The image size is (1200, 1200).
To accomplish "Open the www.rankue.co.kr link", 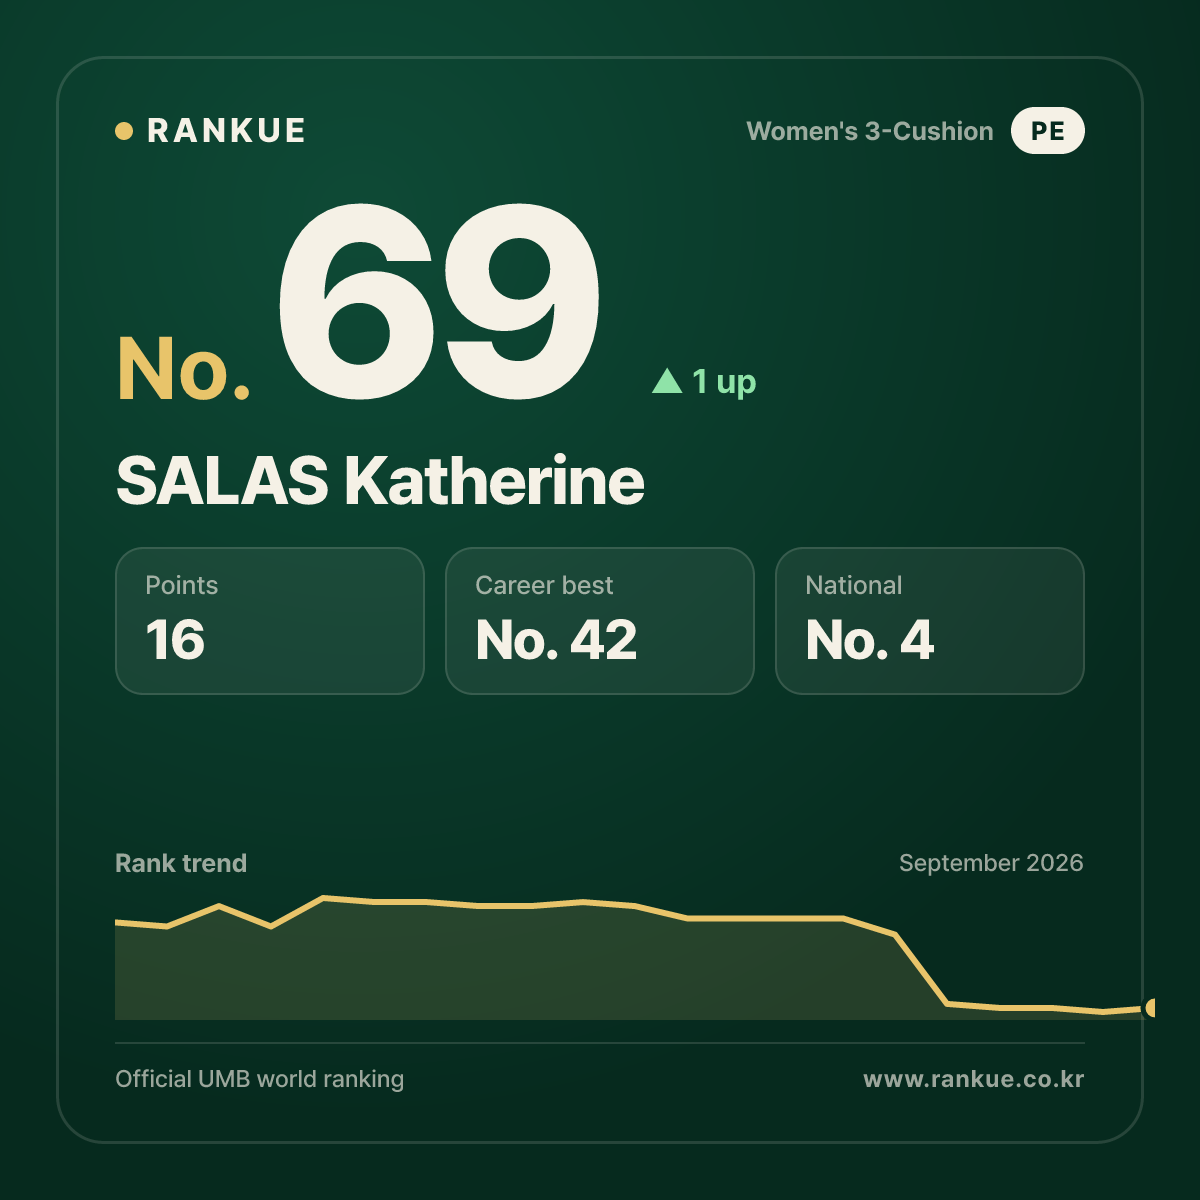I will pyautogui.click(x=974, y=1079).
